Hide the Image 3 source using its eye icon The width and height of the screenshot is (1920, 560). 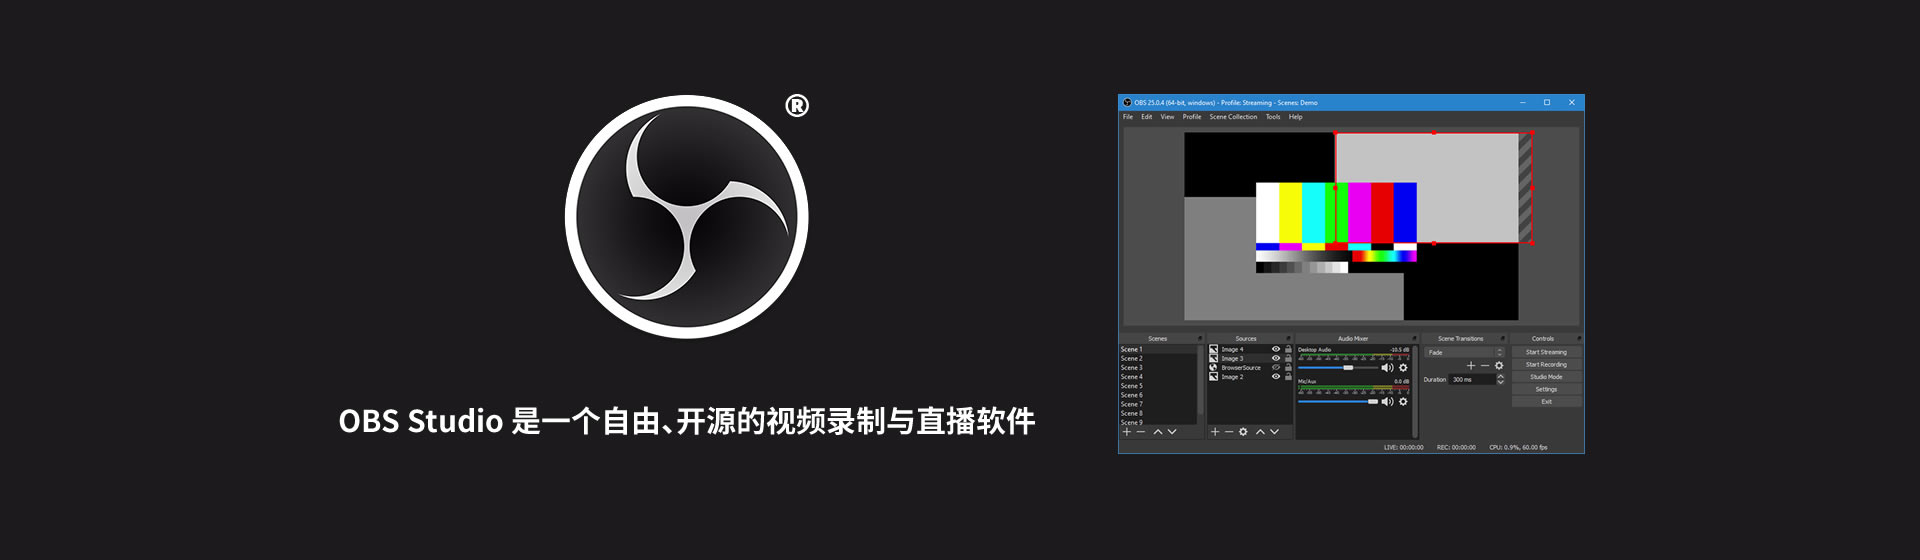click(1276, 358)
